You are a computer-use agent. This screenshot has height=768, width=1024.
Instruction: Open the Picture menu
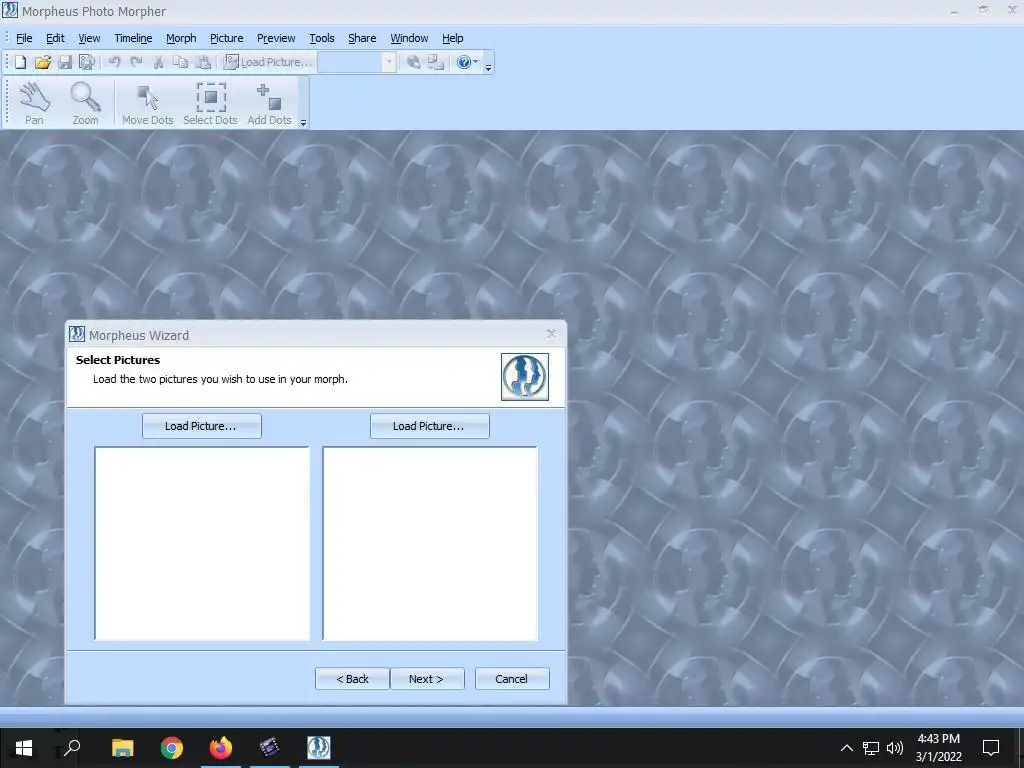(x=227, y=38)
